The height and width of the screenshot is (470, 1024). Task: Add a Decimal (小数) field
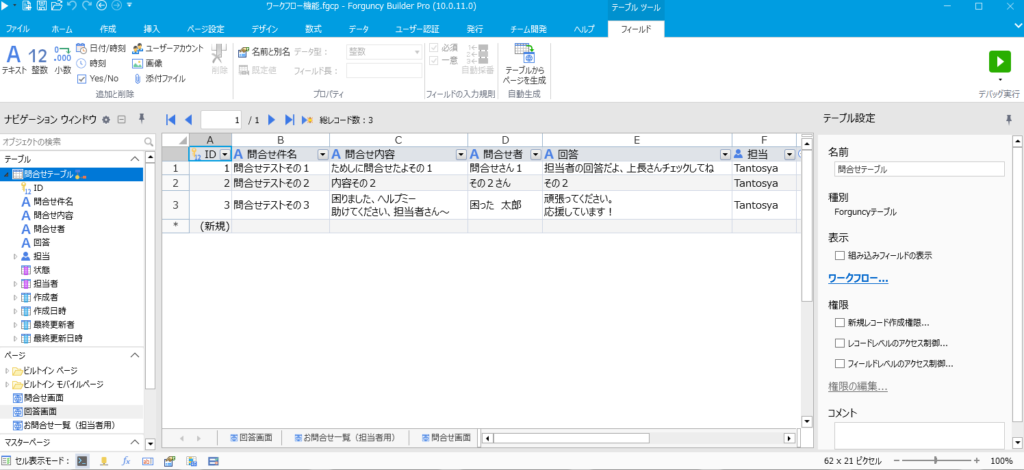[x=63, y=59]
